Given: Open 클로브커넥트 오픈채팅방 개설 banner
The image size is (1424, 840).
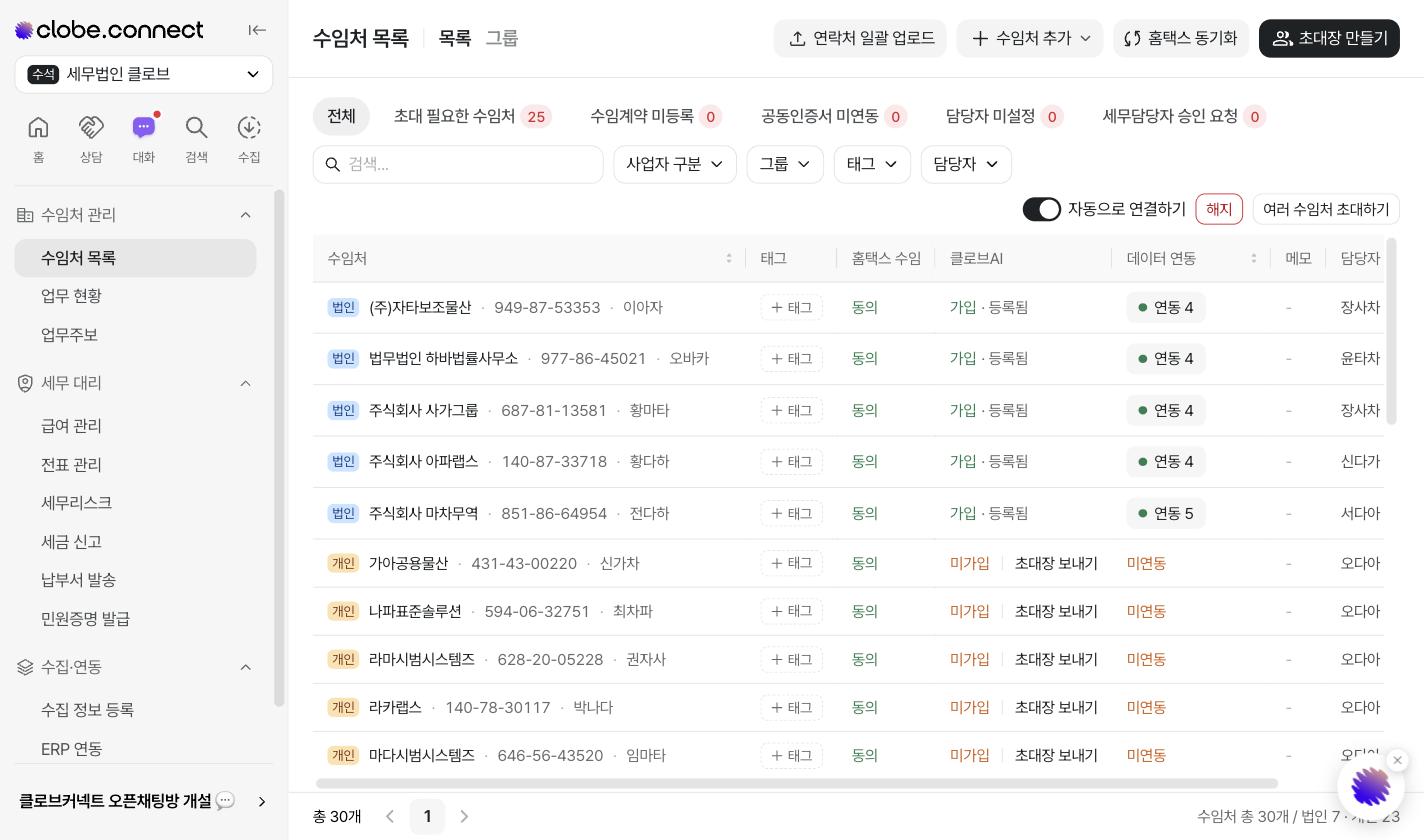Looking at the screenshot, I should (x=144, y=801).
